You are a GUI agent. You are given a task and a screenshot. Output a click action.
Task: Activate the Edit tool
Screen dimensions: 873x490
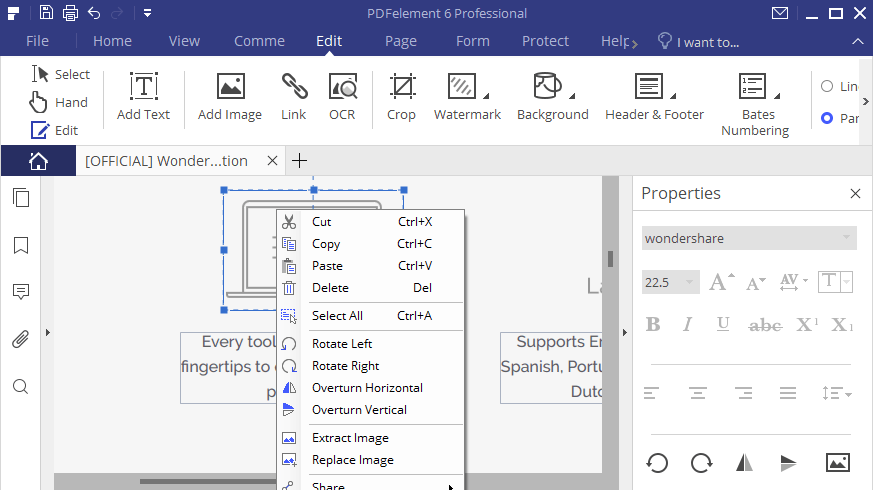(55, 130)
